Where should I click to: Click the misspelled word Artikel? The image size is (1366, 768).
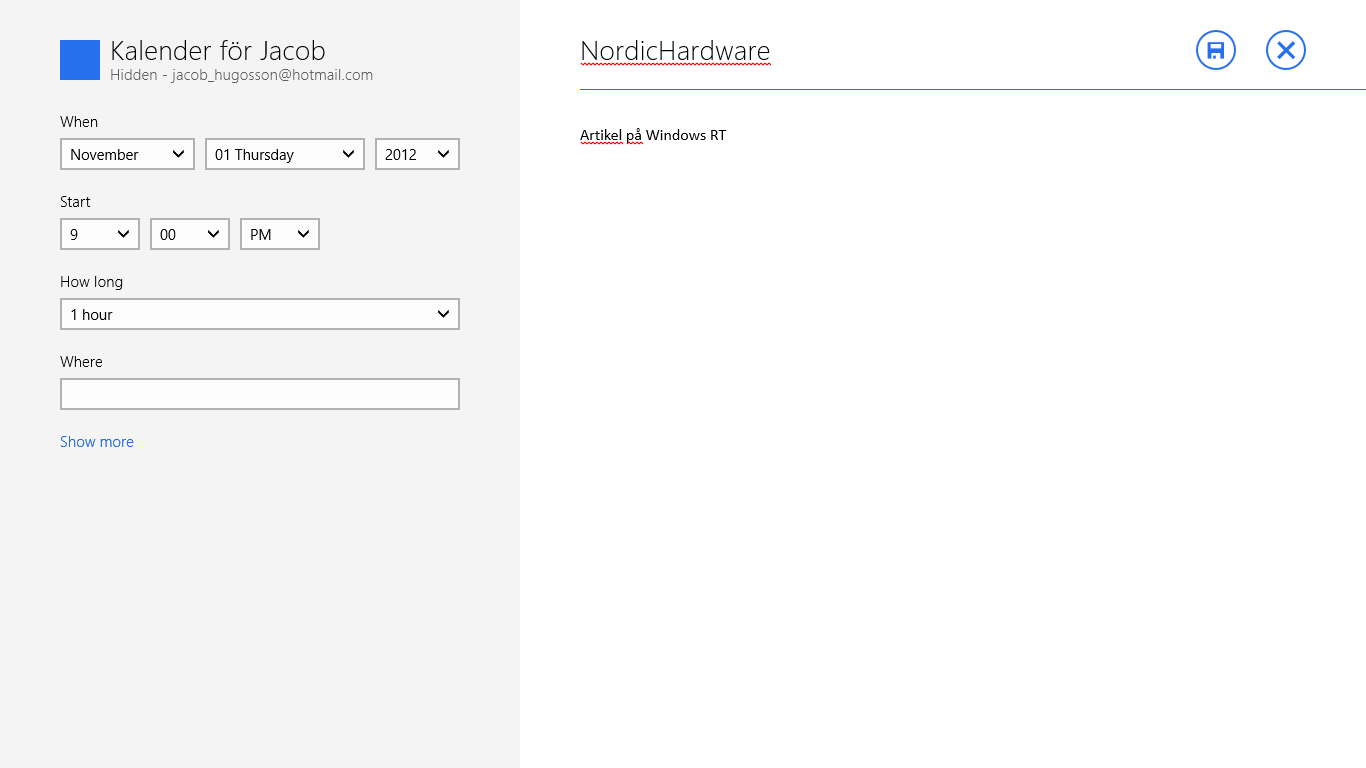[x=600, y=135]
